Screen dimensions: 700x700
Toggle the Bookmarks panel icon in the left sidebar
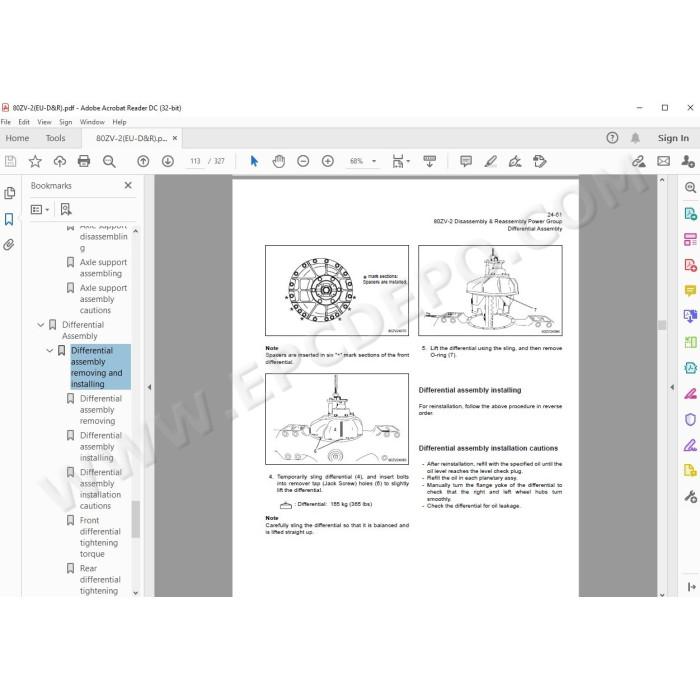9,219
